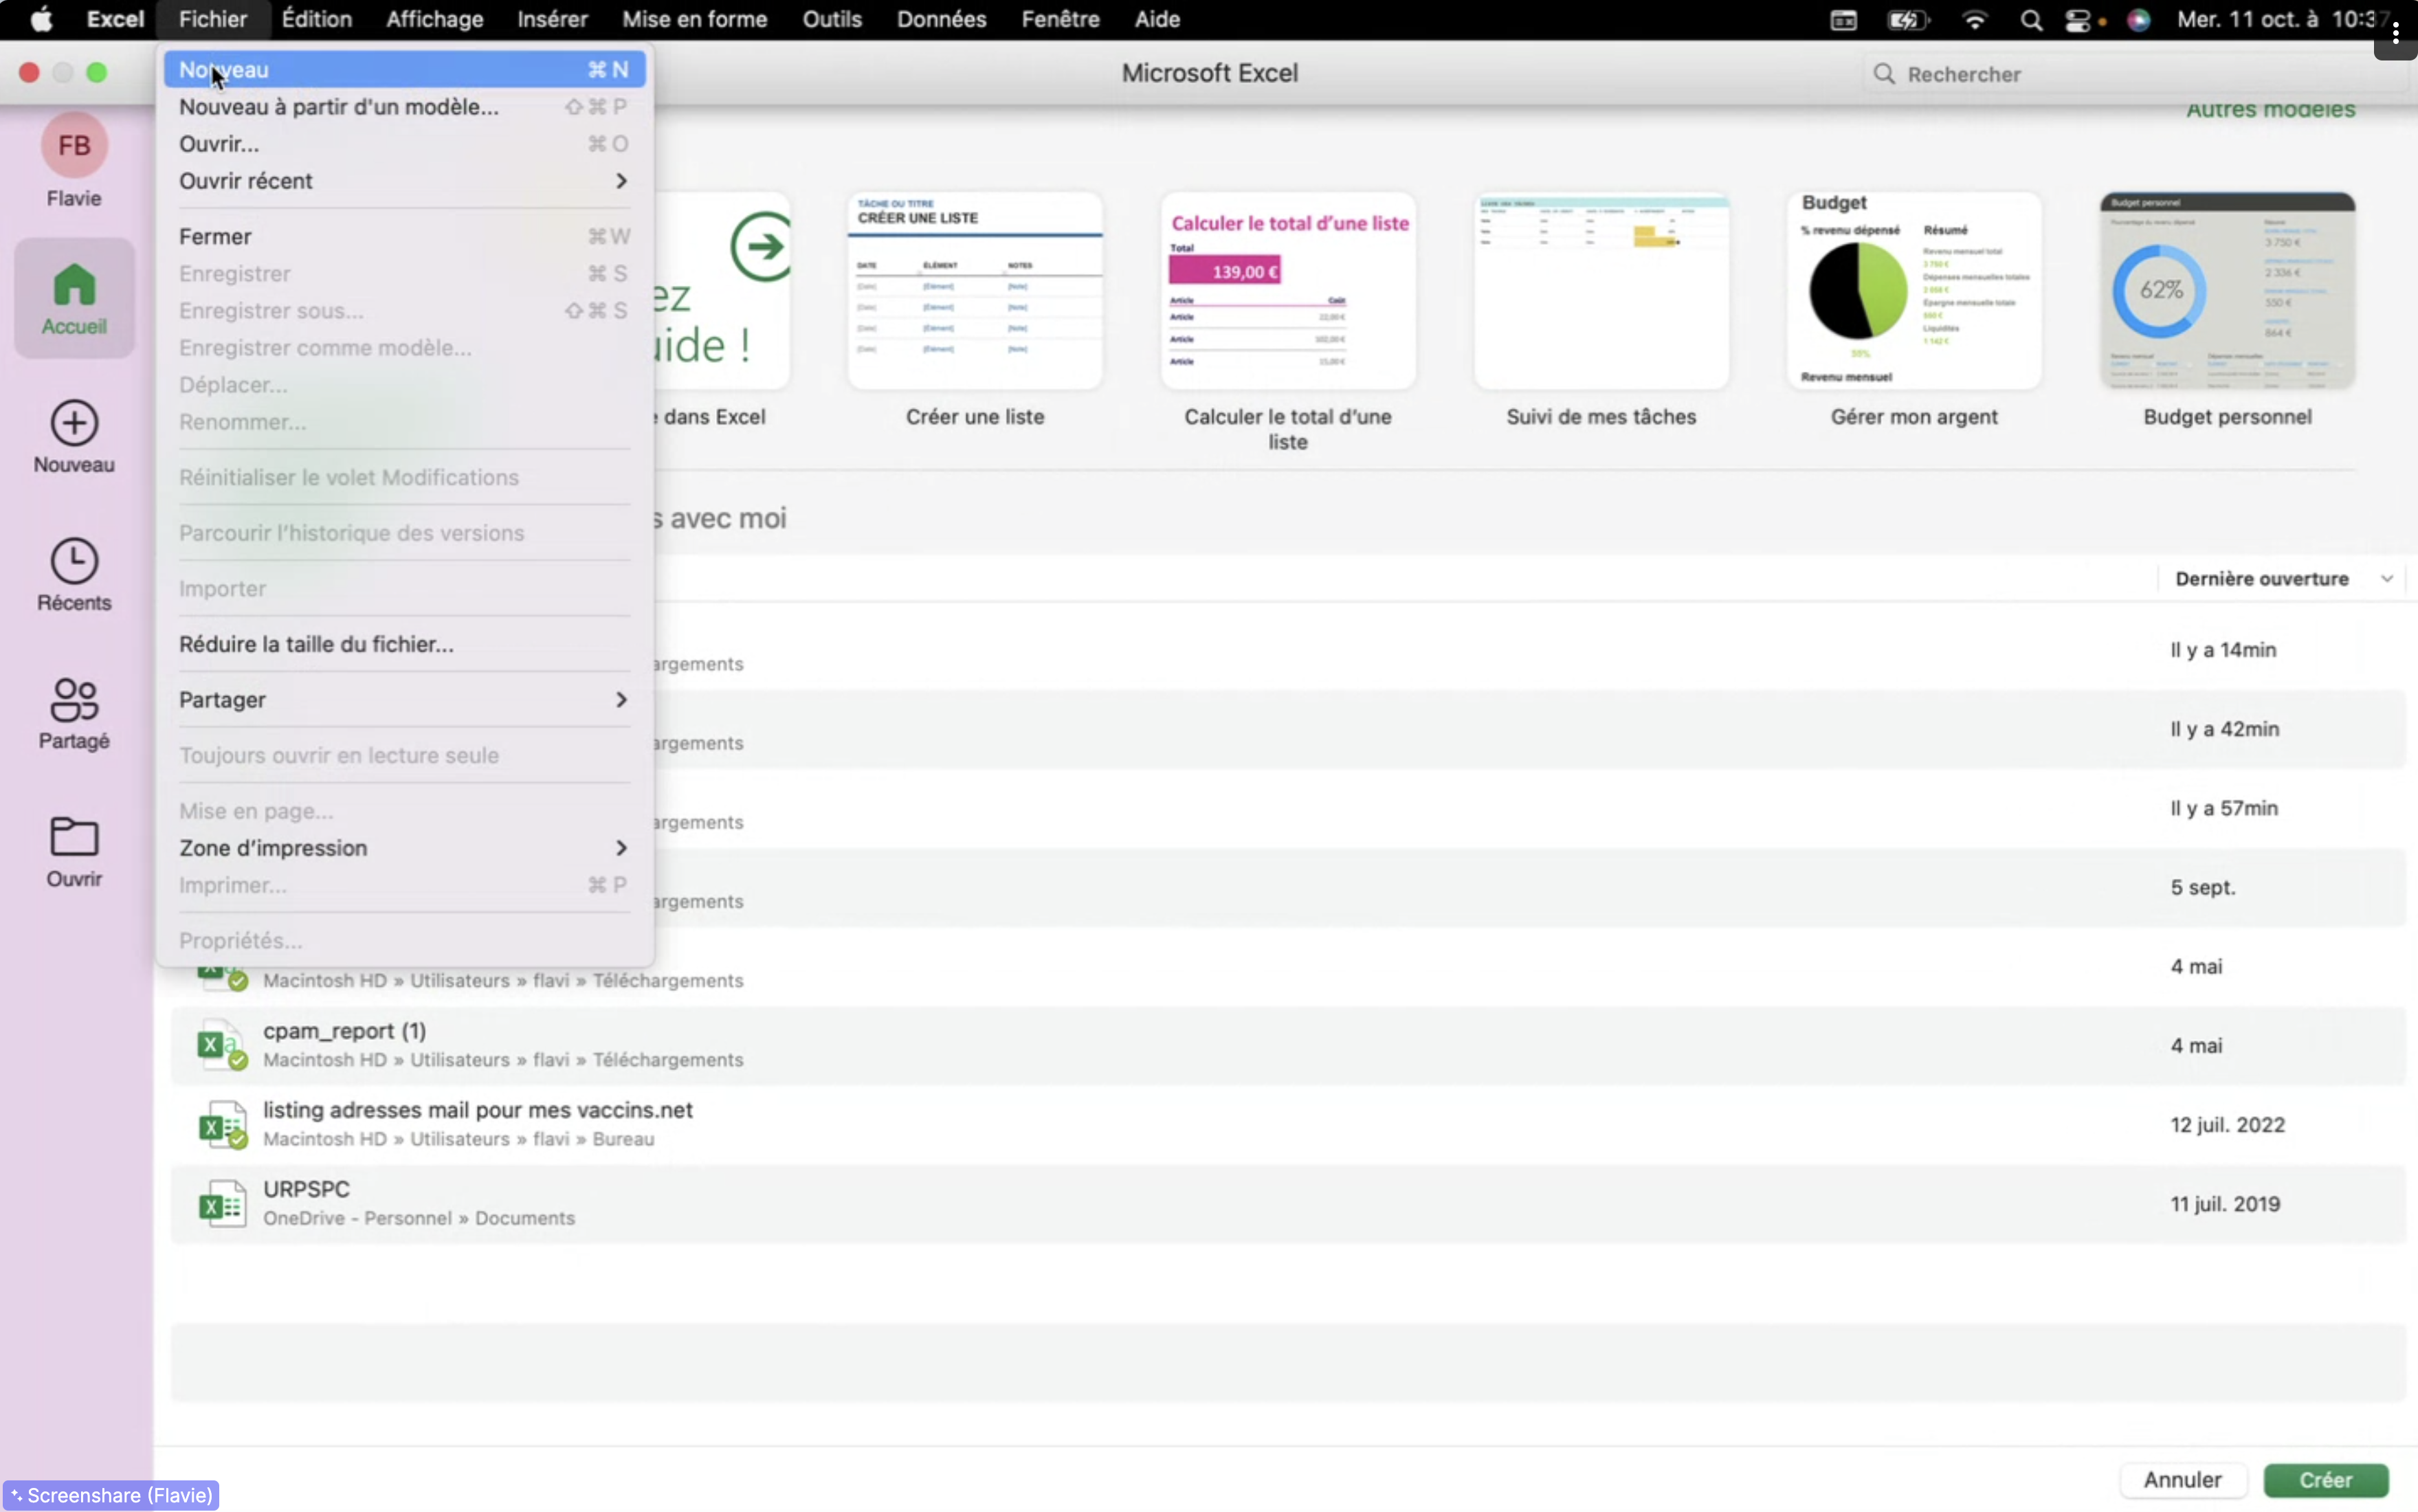Click the battery status icon
This screenshot has width=2418, height=1512.
1908,20
